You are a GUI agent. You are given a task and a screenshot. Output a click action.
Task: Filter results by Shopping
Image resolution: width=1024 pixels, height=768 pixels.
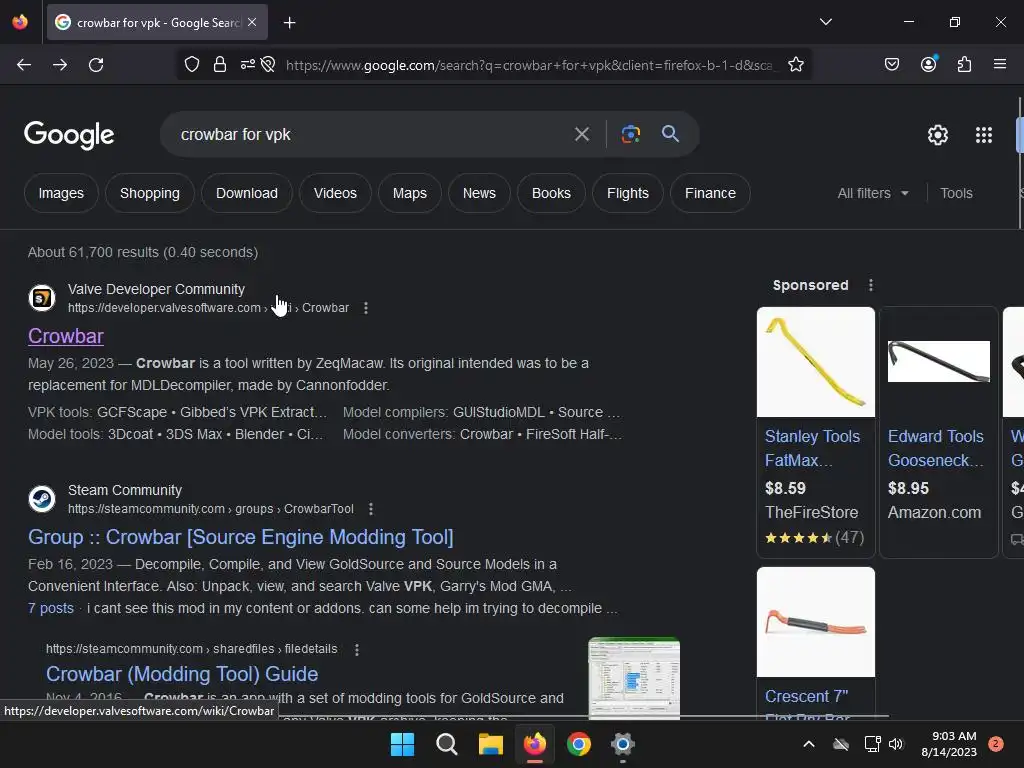click(150, 193)
